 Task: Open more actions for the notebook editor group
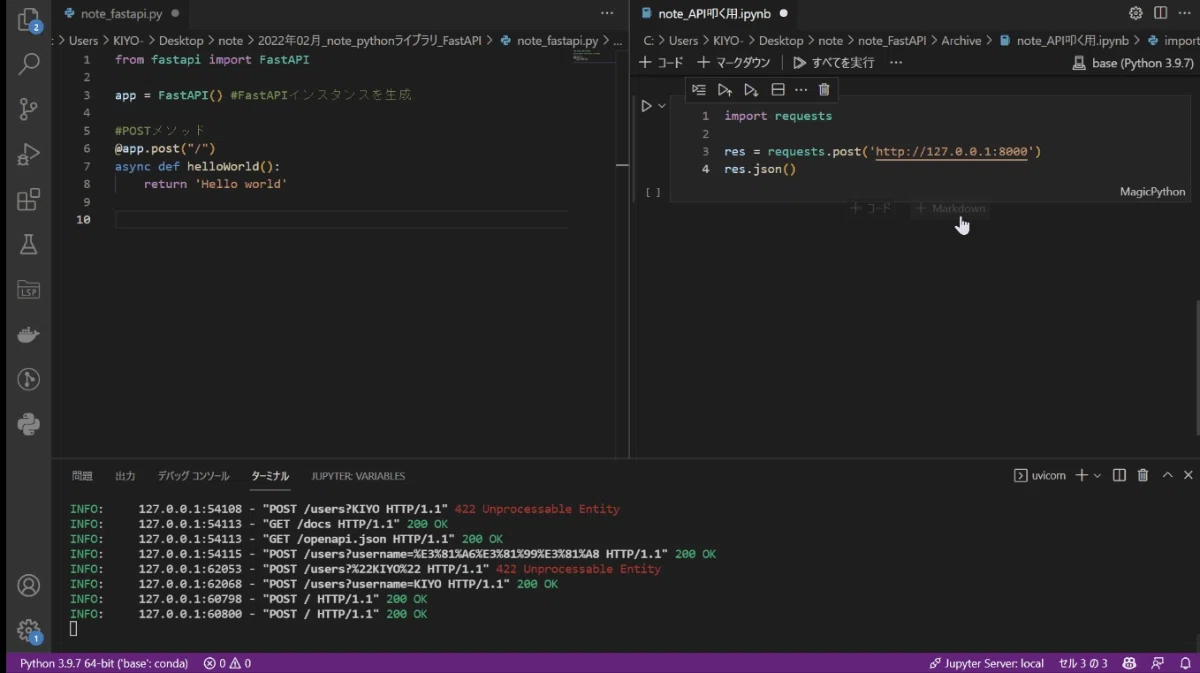click(1186, 13)
